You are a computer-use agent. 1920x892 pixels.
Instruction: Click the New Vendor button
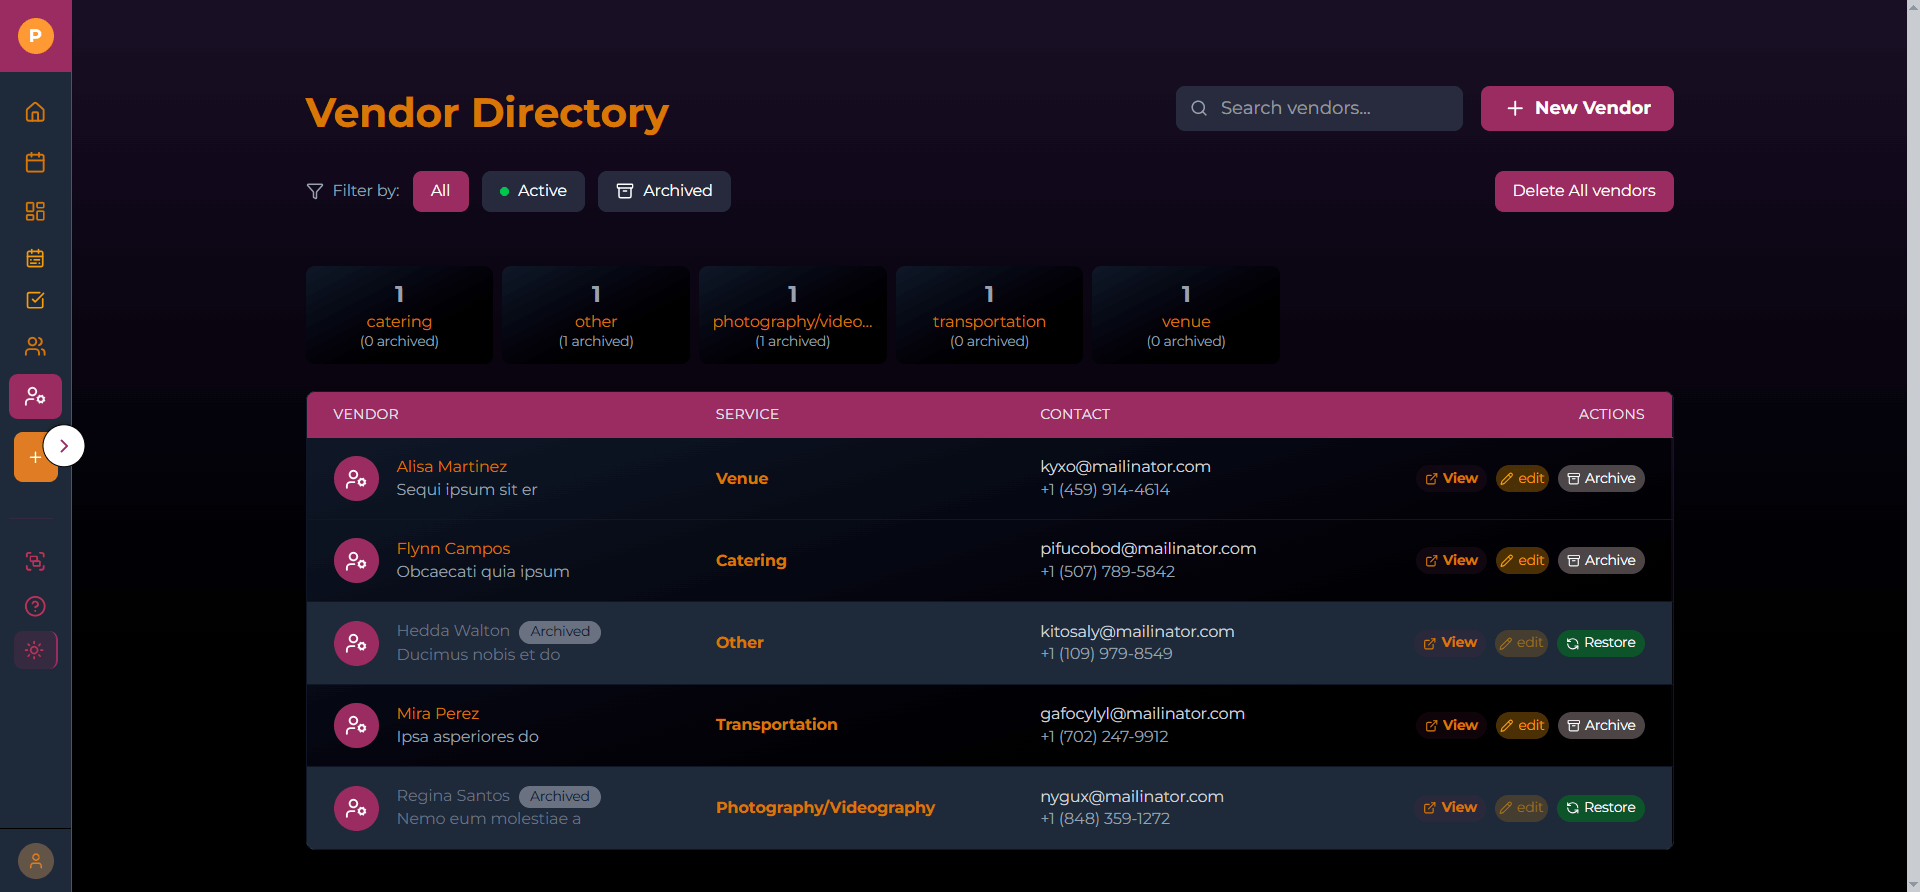(1577, 108)
